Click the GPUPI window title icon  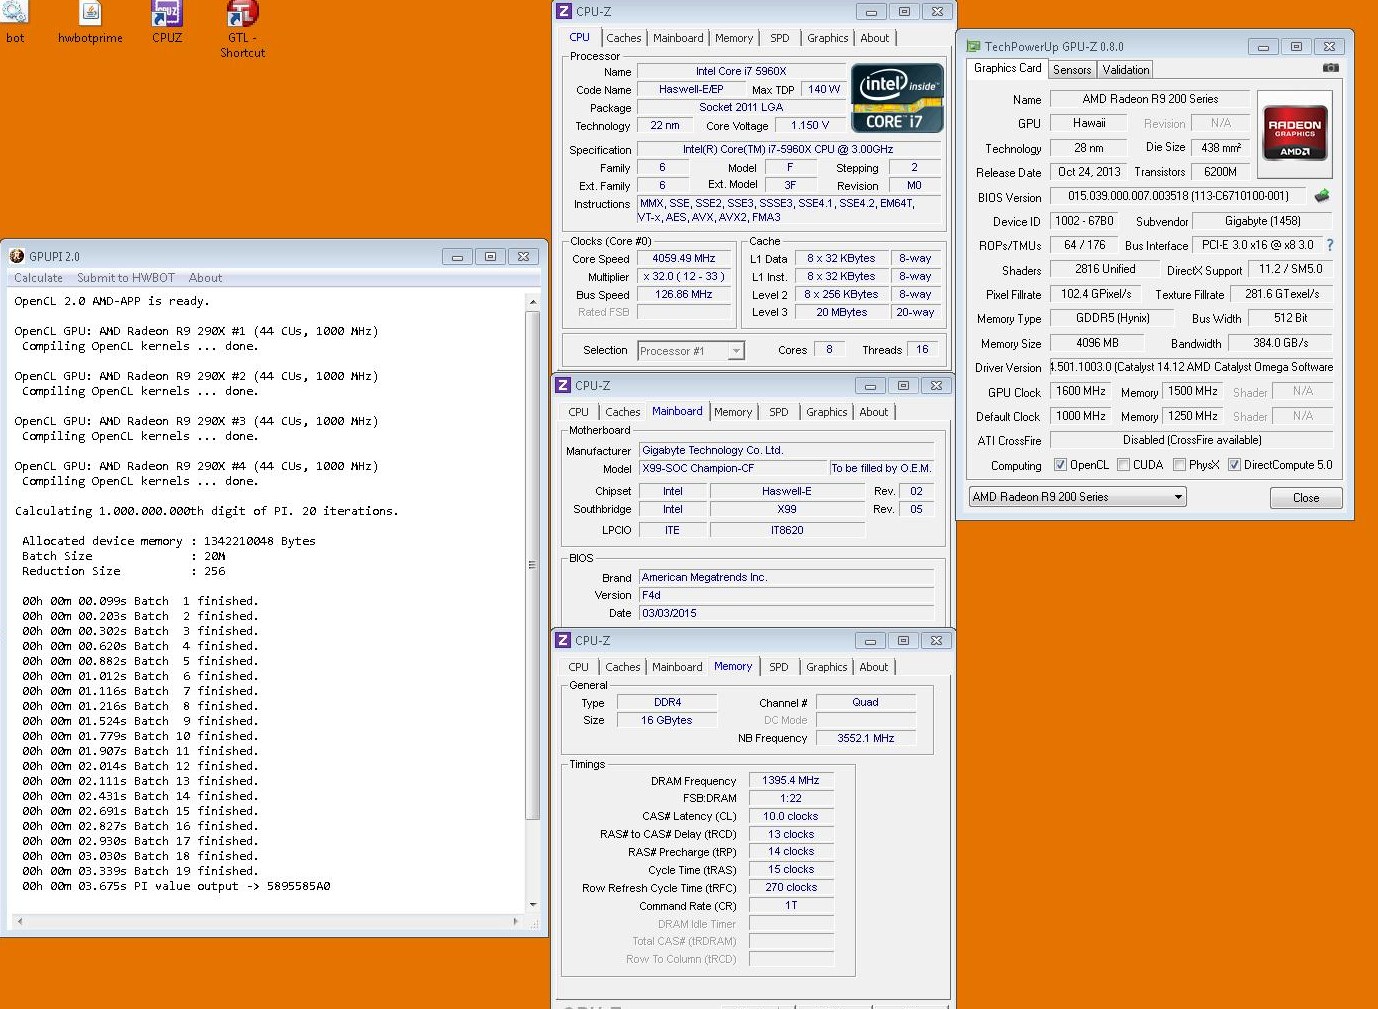tap(17, 256)
